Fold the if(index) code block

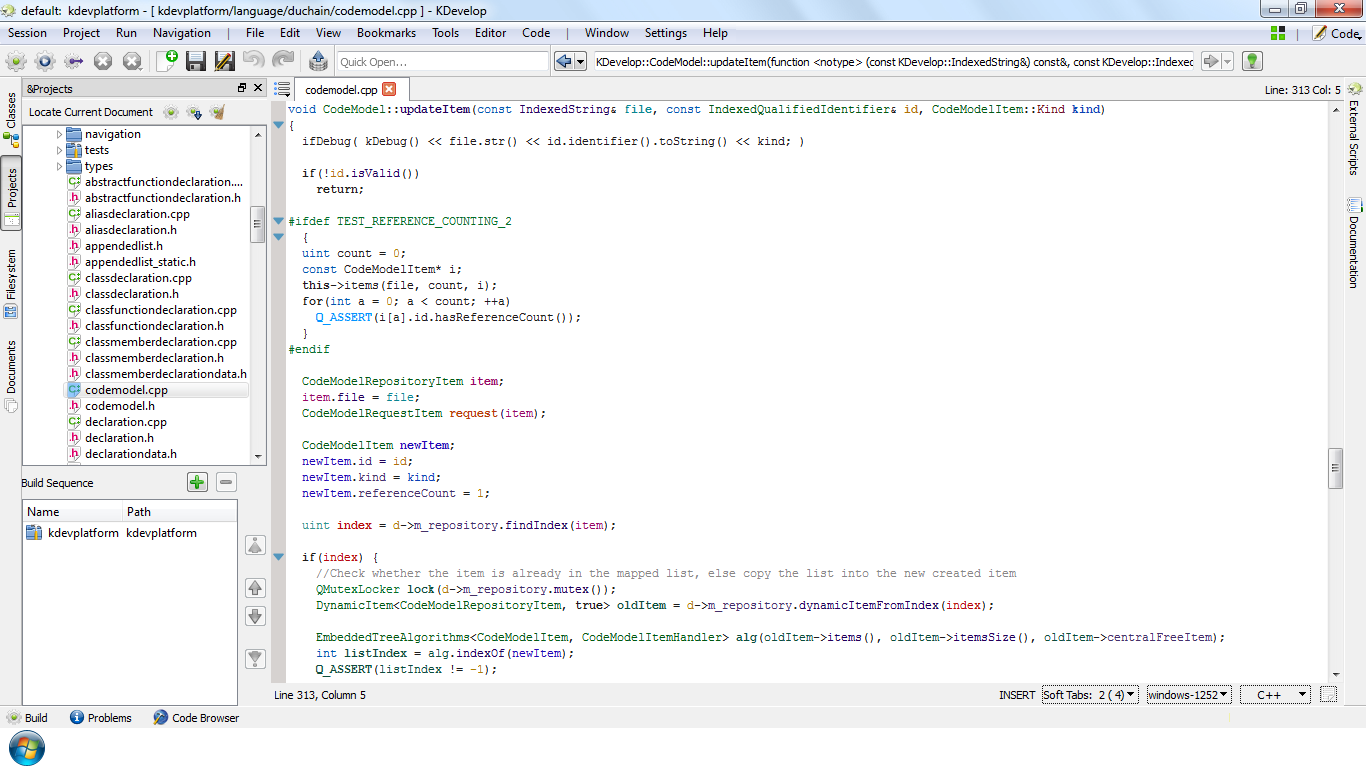point(279,556)
